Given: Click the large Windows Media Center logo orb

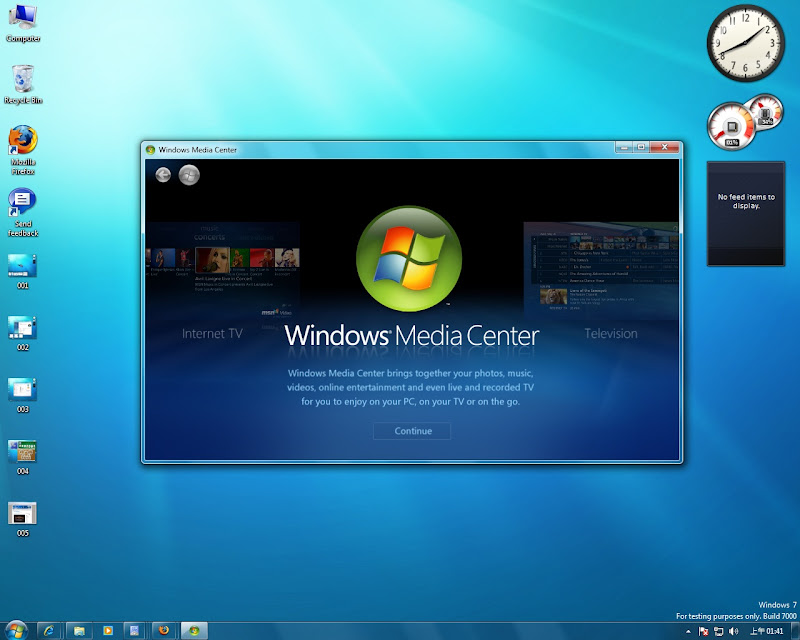Looking at the screenshot, I should [x=409, y=258].
